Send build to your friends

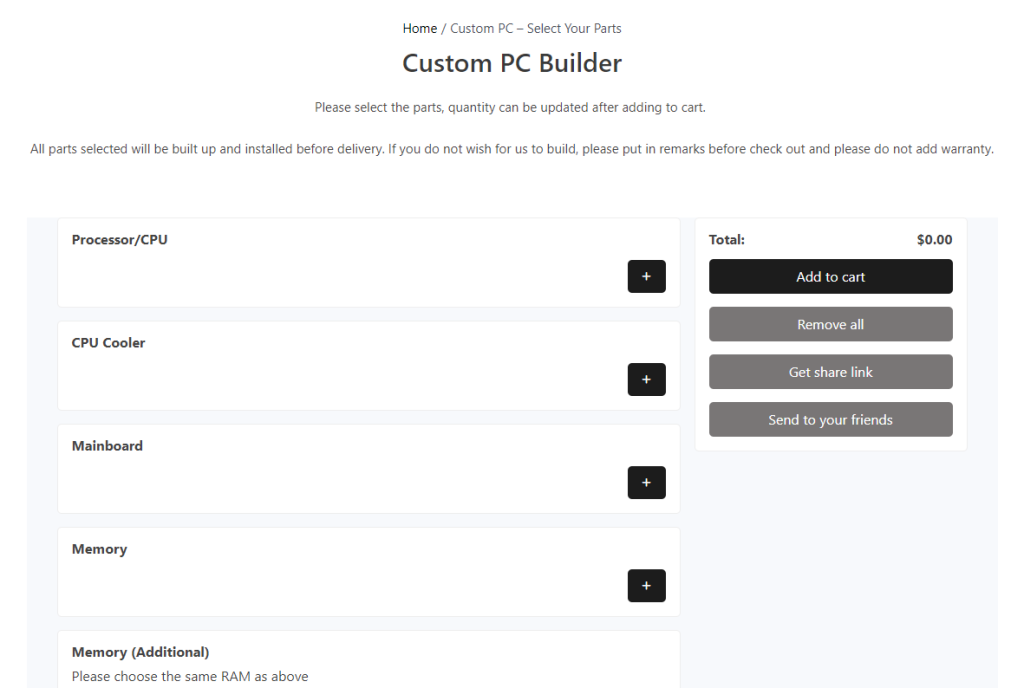(831, 420)
